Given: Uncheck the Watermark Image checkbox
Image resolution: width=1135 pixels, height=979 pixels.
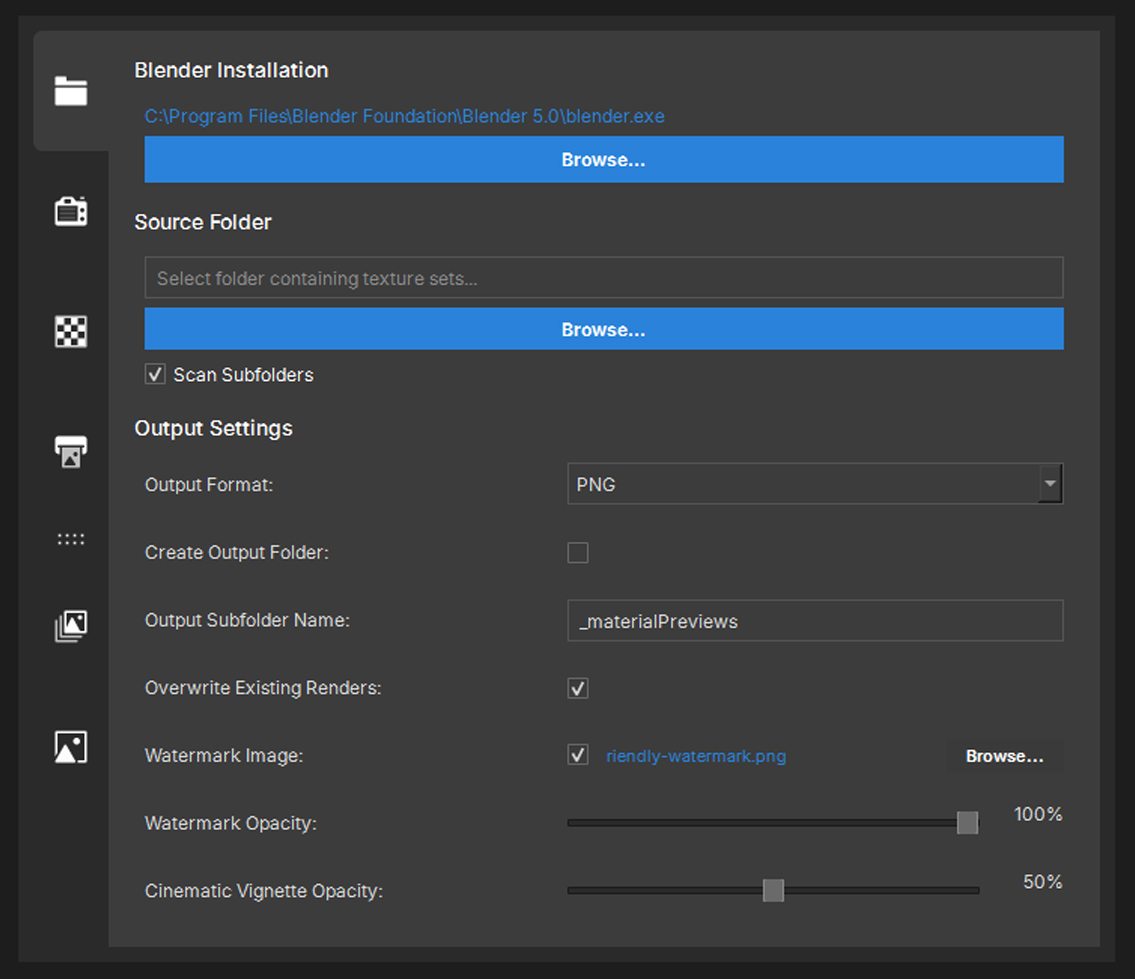Looking at the screenshot, I should pos(578,756).
